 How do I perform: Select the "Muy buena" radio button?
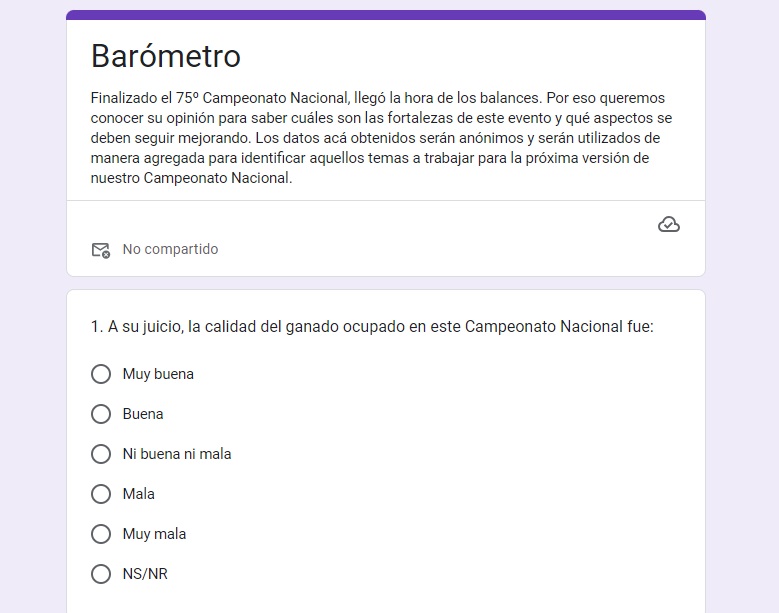tap(101, 374)
